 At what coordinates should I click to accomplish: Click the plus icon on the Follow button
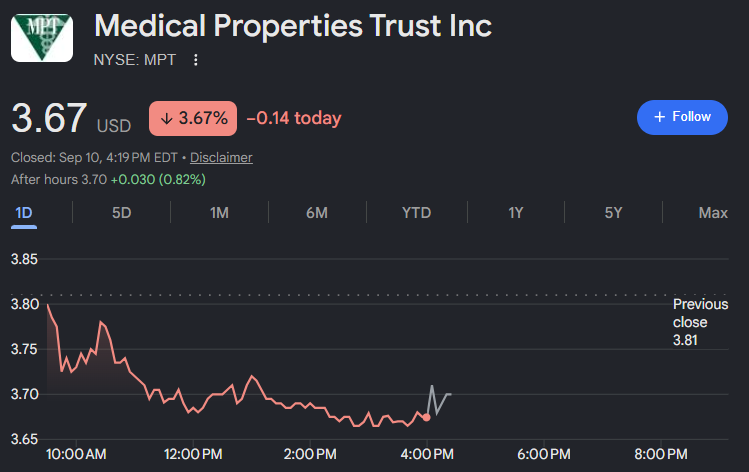659,117
